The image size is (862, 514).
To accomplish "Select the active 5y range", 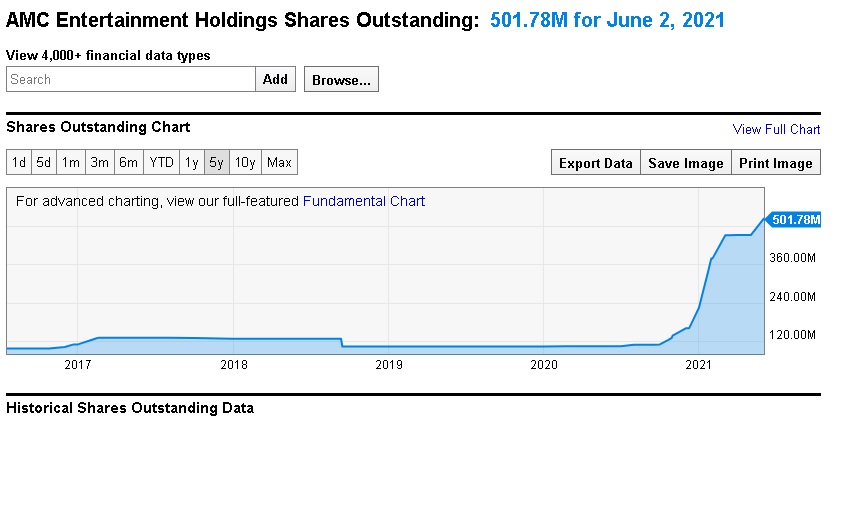I will coord(217,162).
